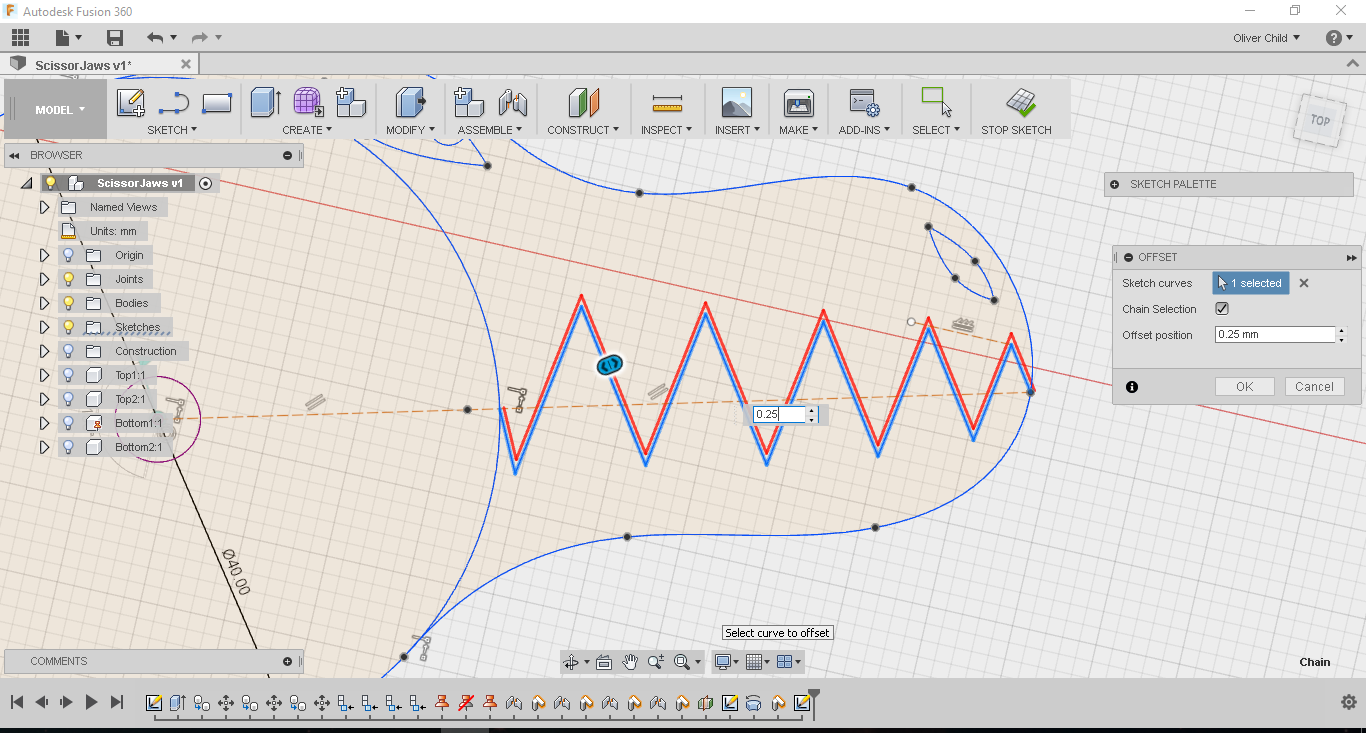Click the Pan hand icon in navigation bar

pos(630,662)
